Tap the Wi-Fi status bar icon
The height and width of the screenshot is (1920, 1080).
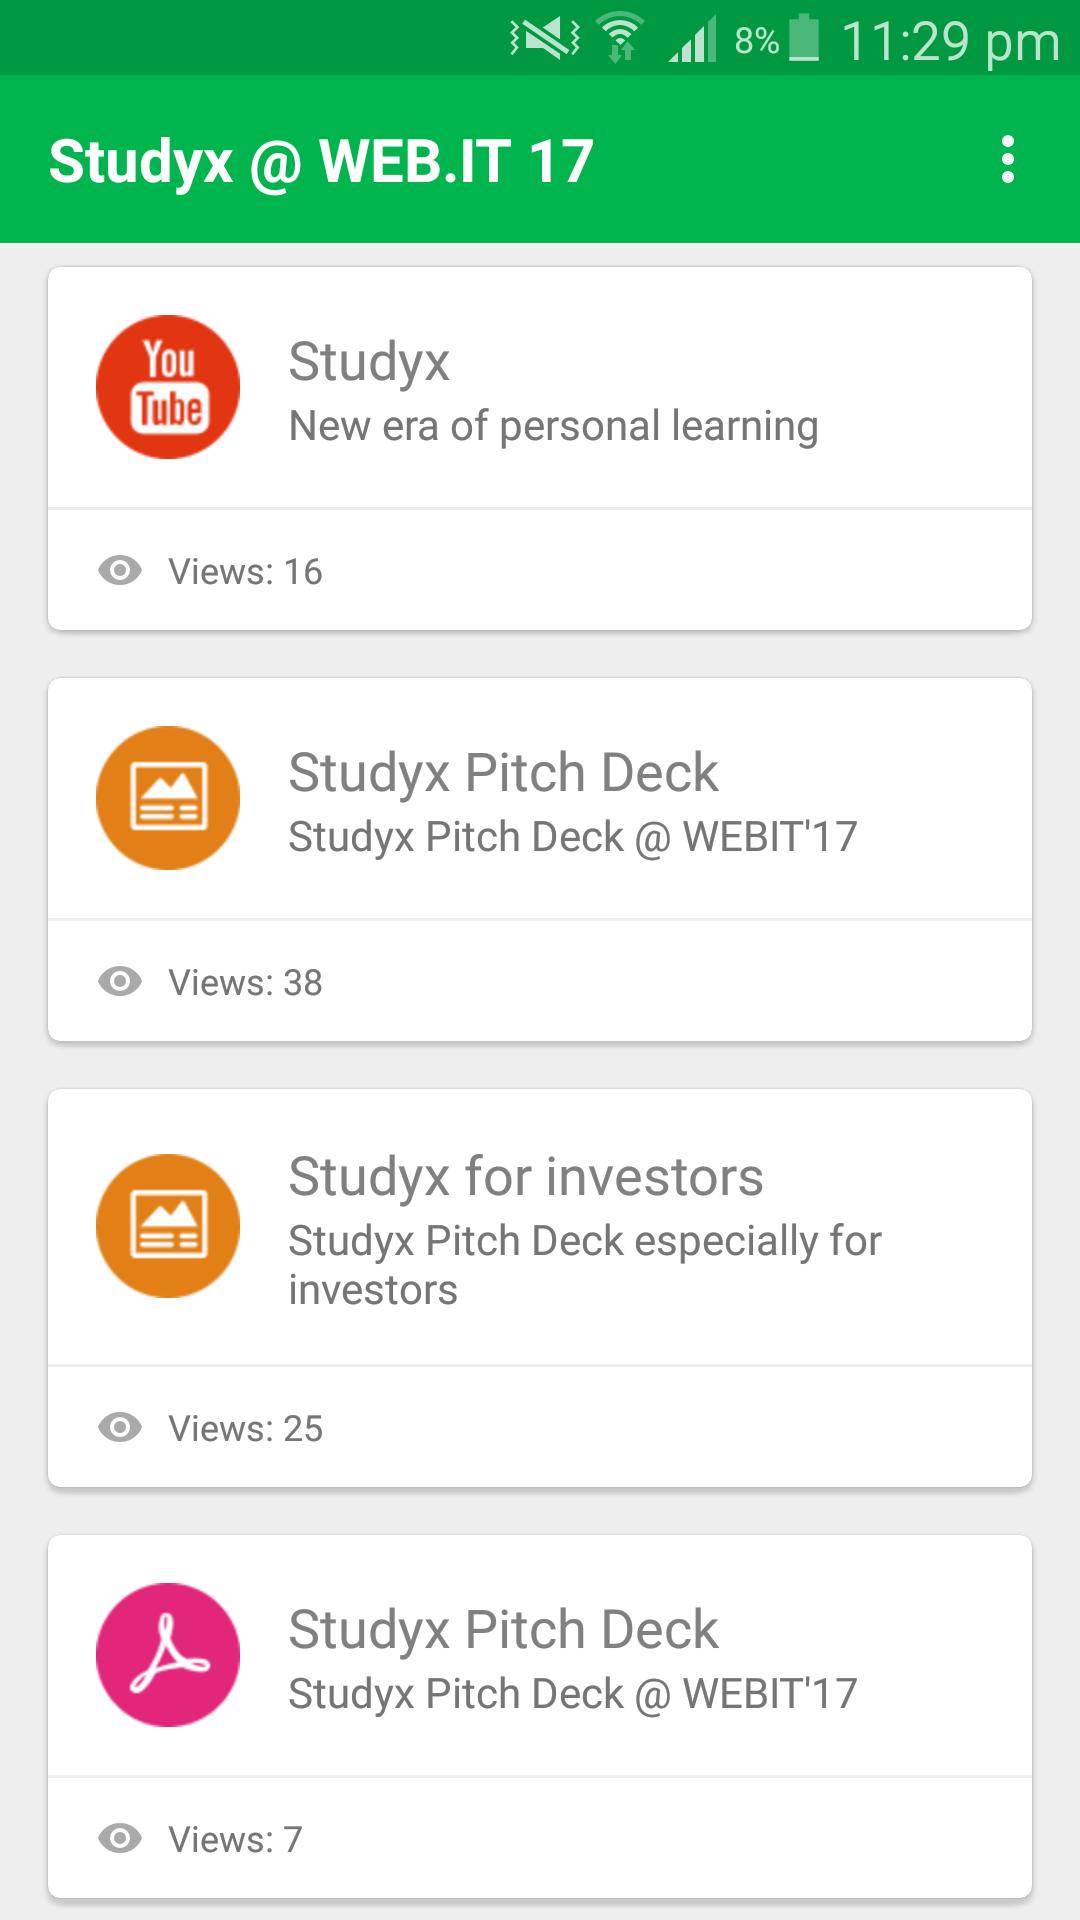coord(620,40)
